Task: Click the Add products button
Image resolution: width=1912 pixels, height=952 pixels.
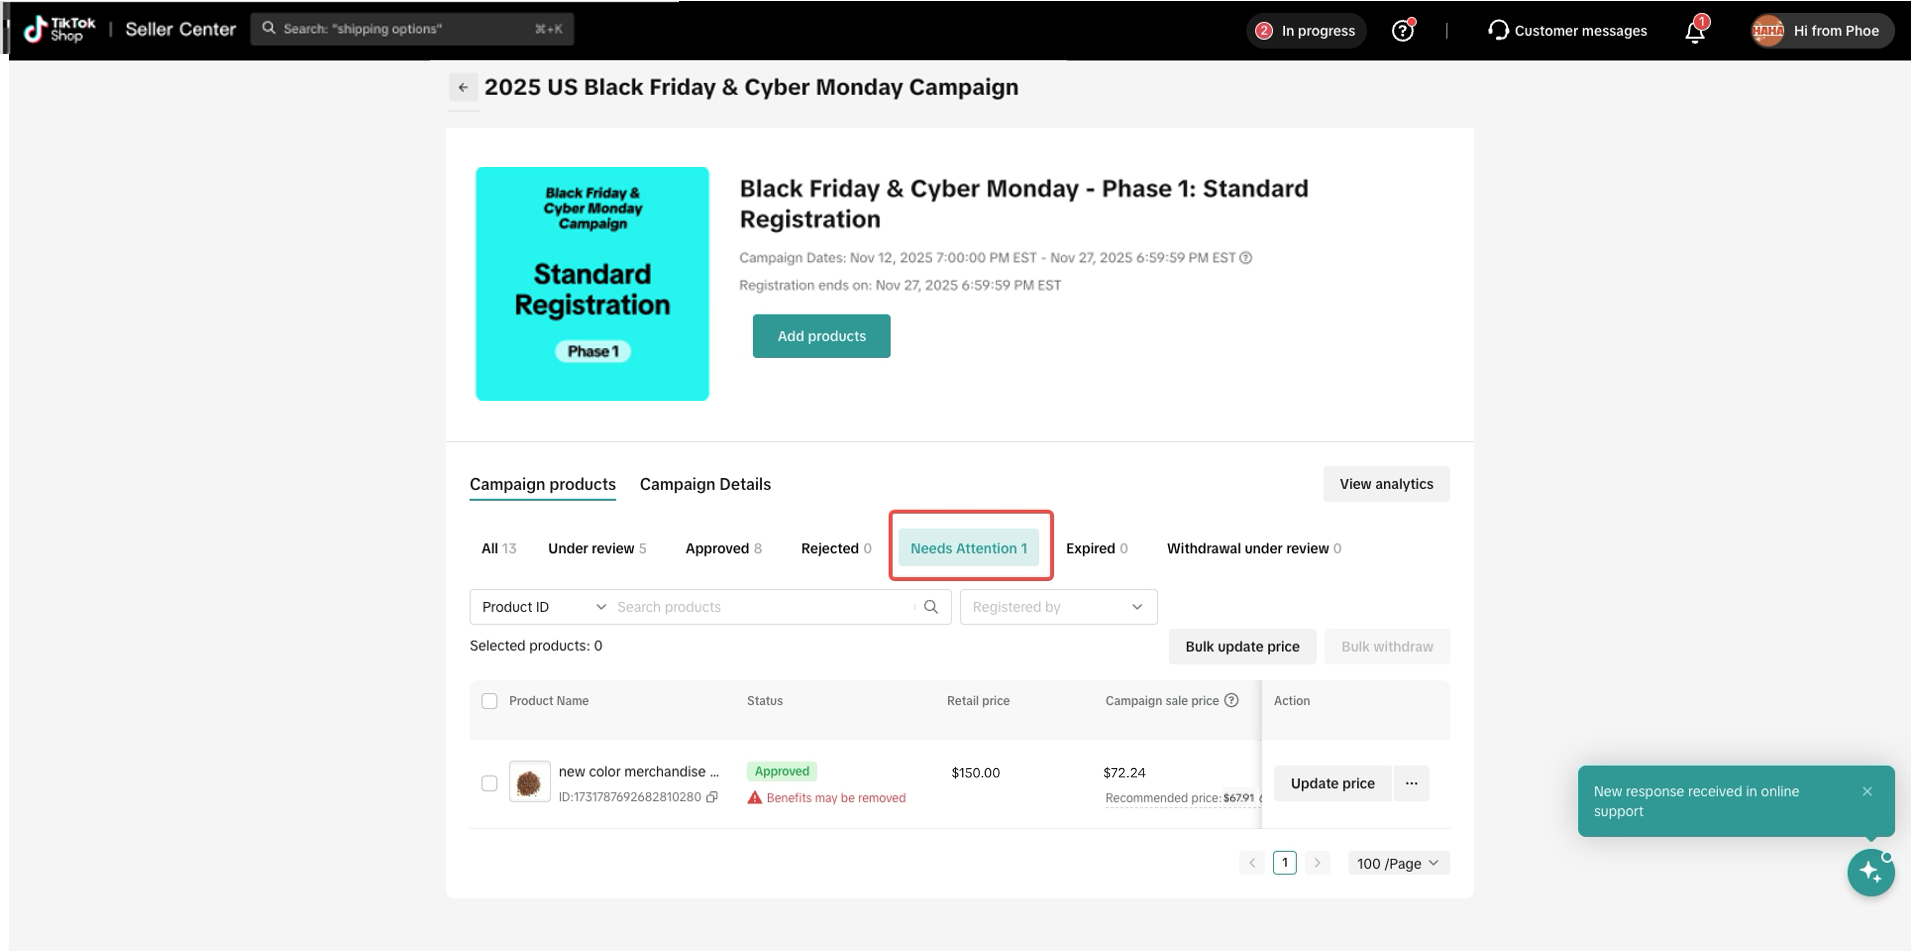Action: click(x=821, y=336)
